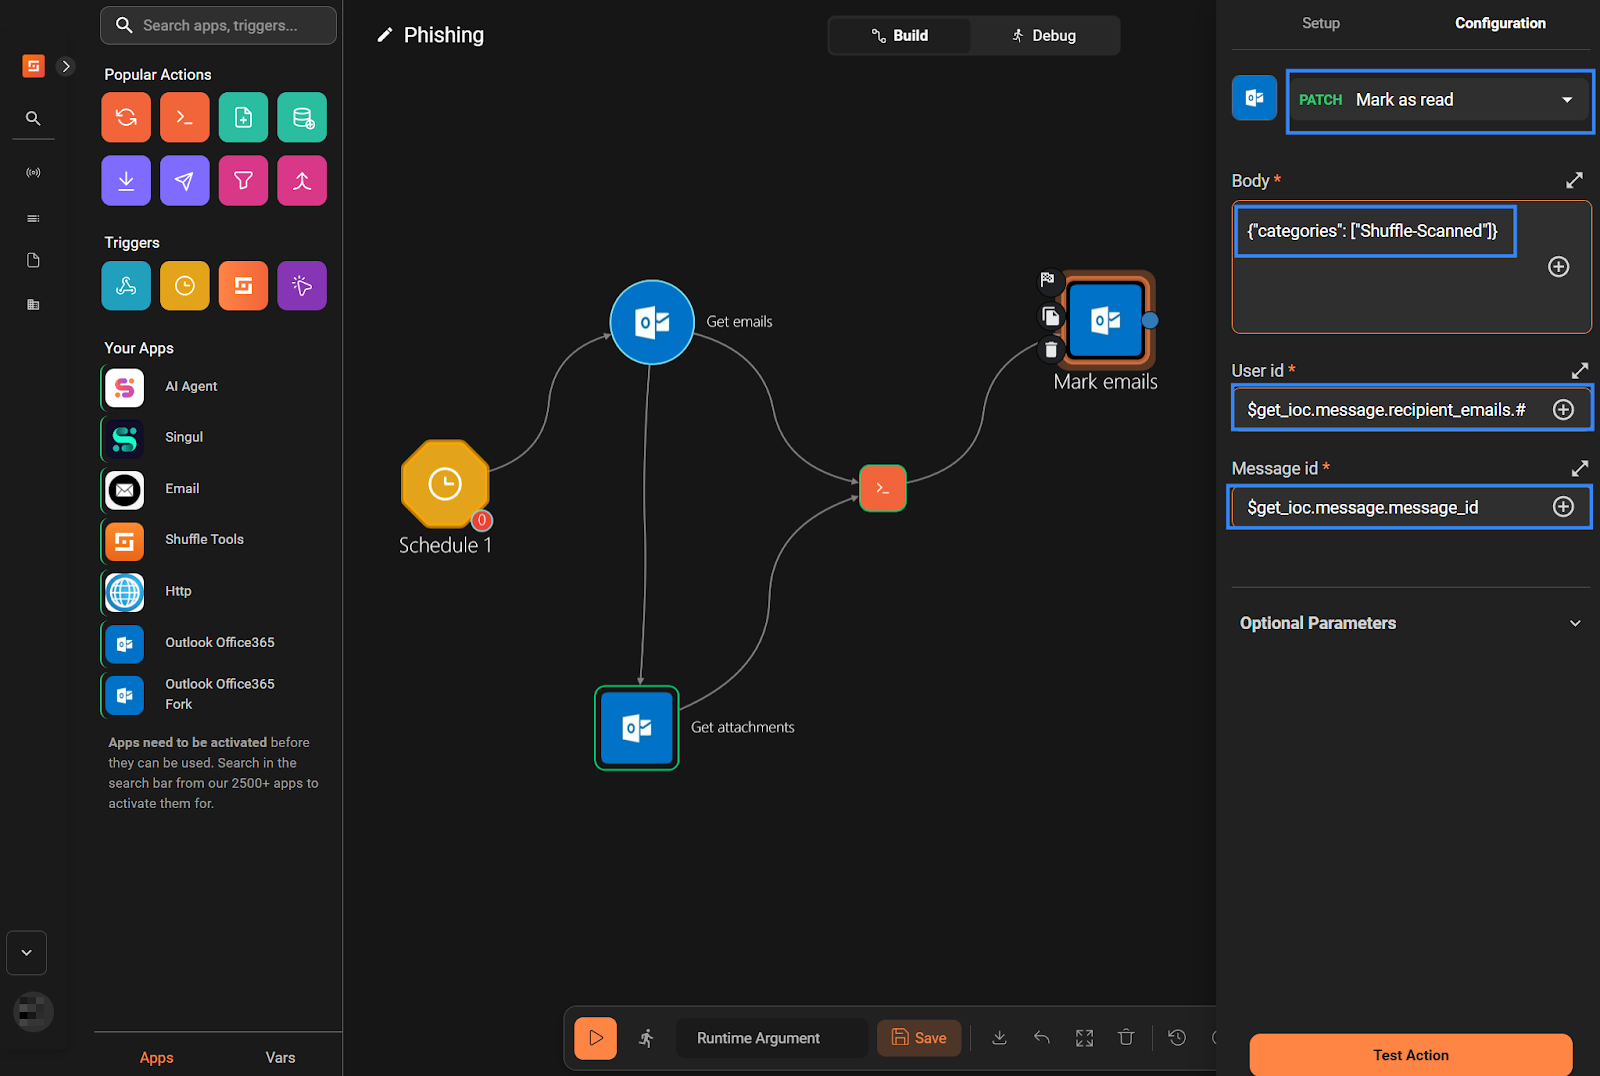Switch to Build mode
Image resolution: width=1600 pixels, height=1076 pixels.
coord(900,36)
